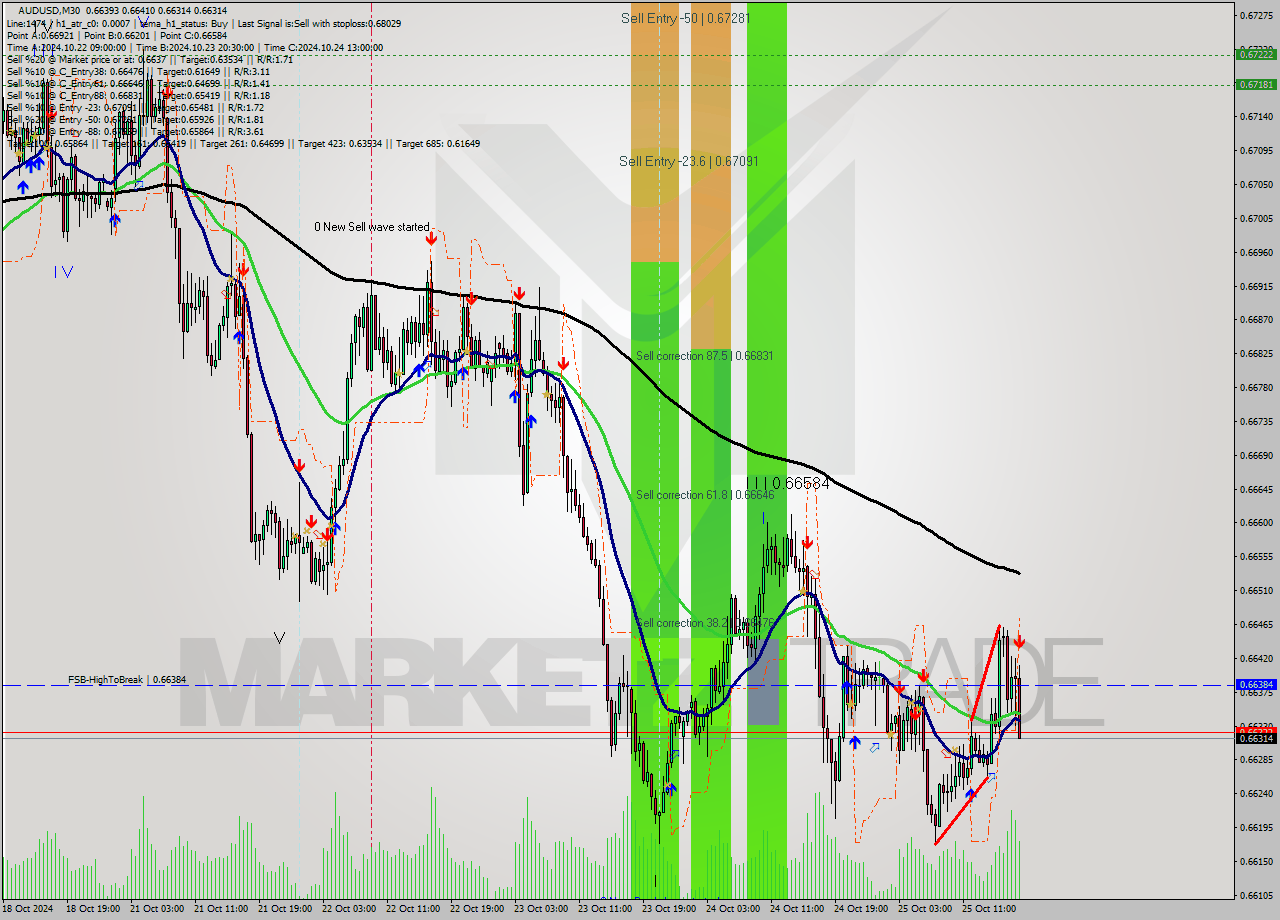This screenshot has width=1280, height=920.
Task: Click the red sell arrow above 'New Sell wave started'
Action: click(x=430, y=239)
